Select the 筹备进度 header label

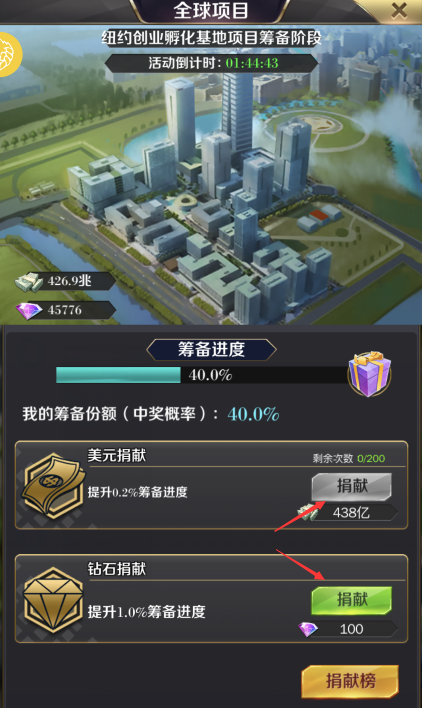pos(211,349)
